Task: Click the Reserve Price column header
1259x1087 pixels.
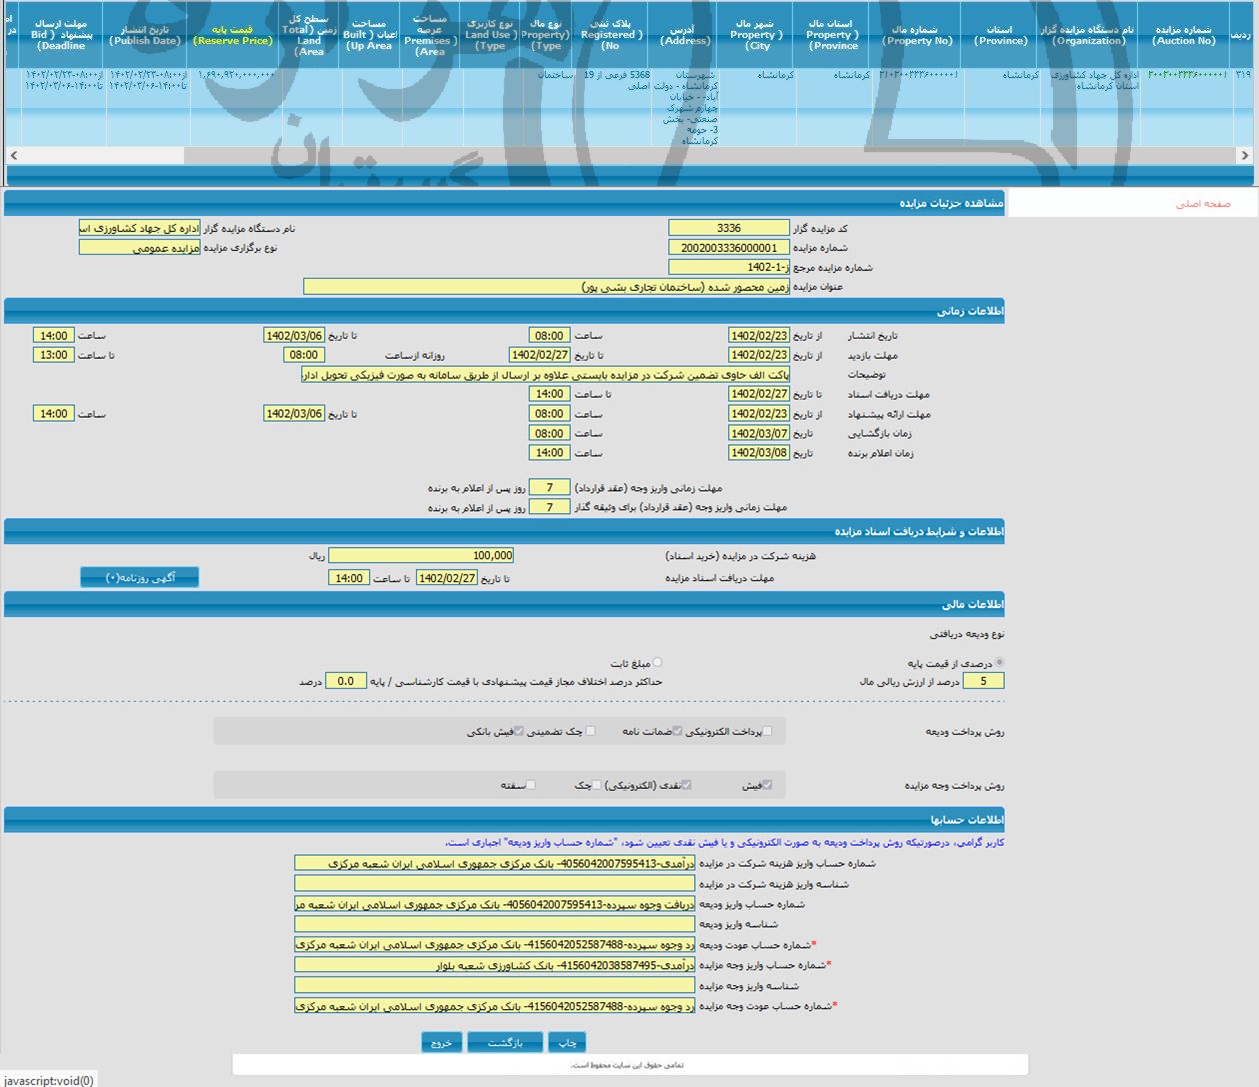Action: [233, 36]
